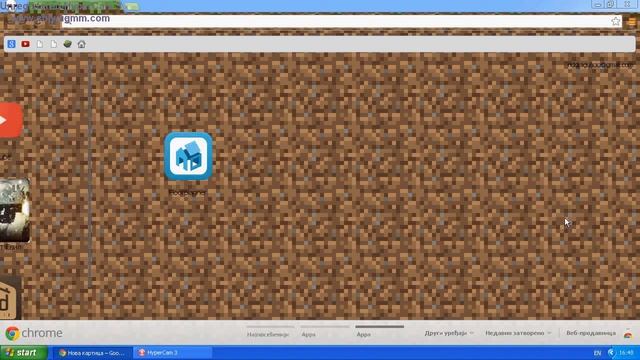This screenshot has width=640, height=360.
Task: Open the YouTube bookmark in bookmarks bar
Action: [25, 44]
